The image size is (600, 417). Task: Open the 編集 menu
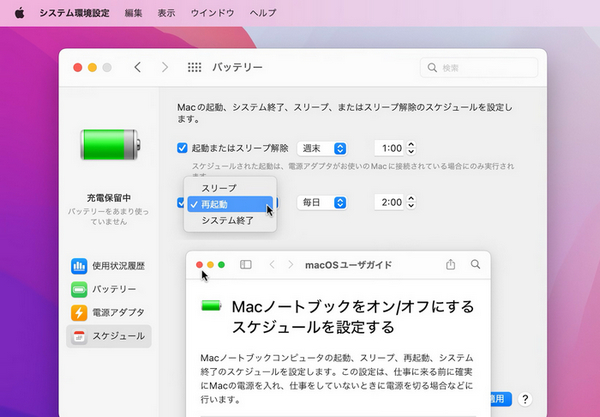[x=133, y=13]
